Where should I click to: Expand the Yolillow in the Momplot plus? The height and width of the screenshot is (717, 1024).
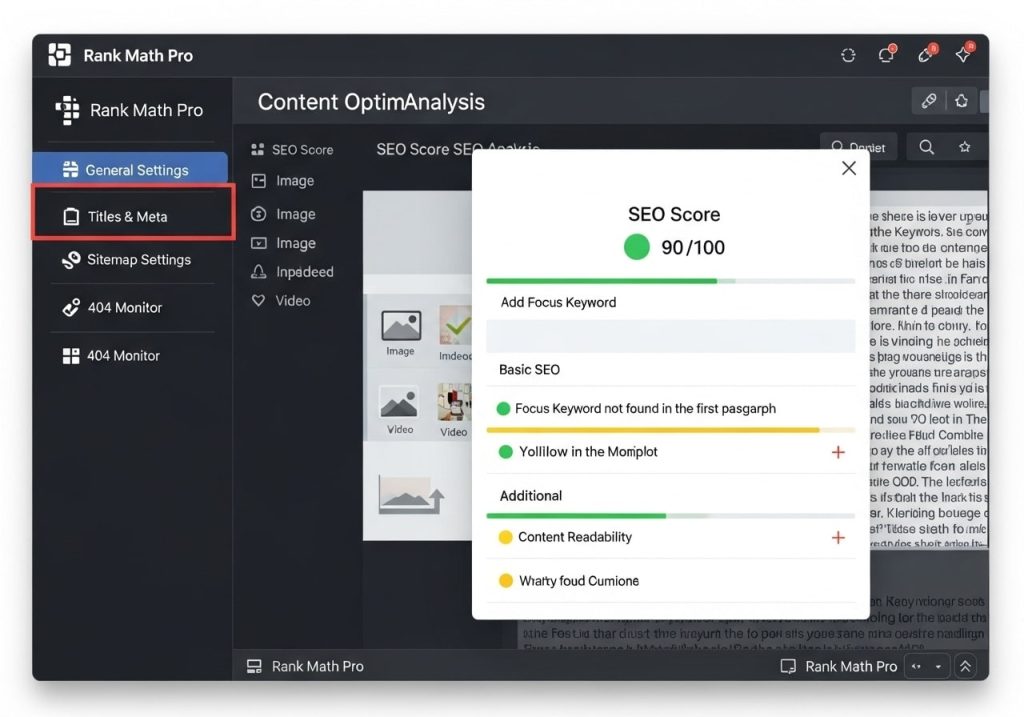point(838,452)
